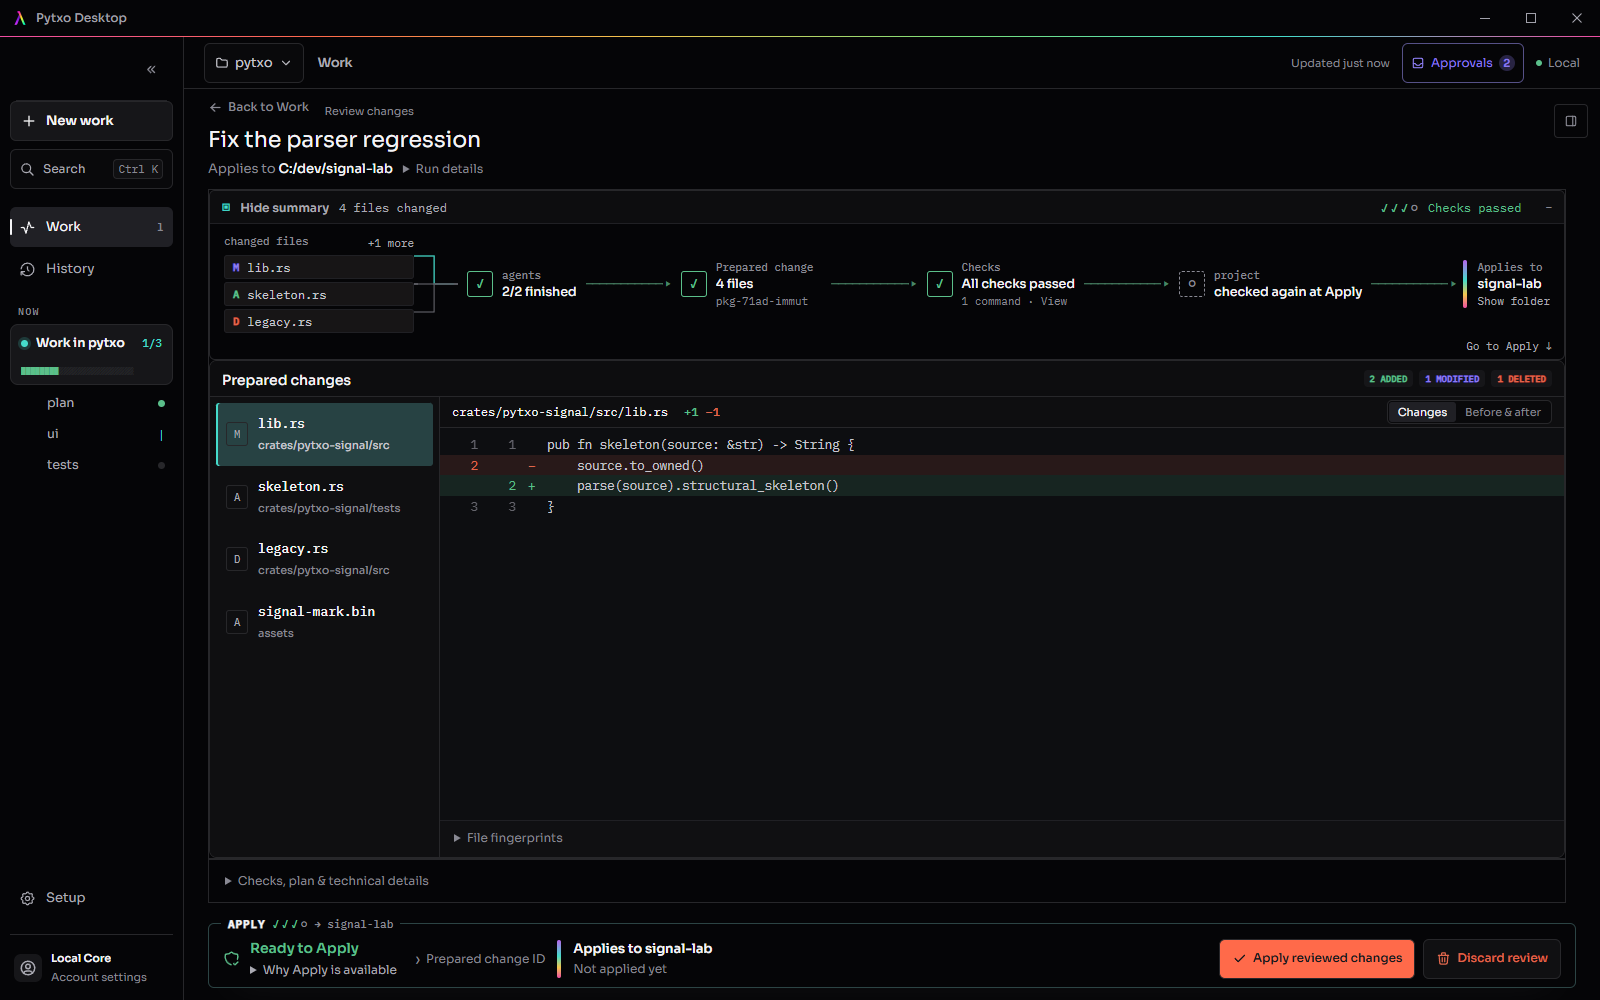The image size is (1600, 1000).
Task: Select lib.rs in Prepared changes list
Action: [x=325, y=434]
